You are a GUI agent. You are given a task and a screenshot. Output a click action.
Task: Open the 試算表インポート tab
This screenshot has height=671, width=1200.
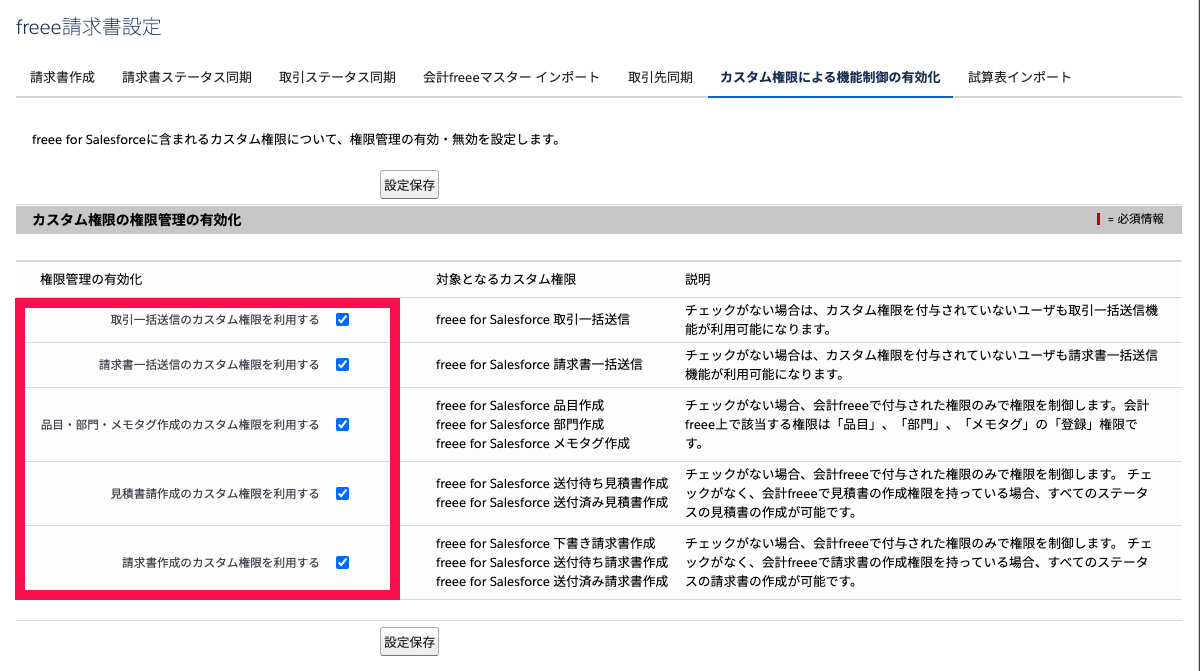(x=1019, y=75)
